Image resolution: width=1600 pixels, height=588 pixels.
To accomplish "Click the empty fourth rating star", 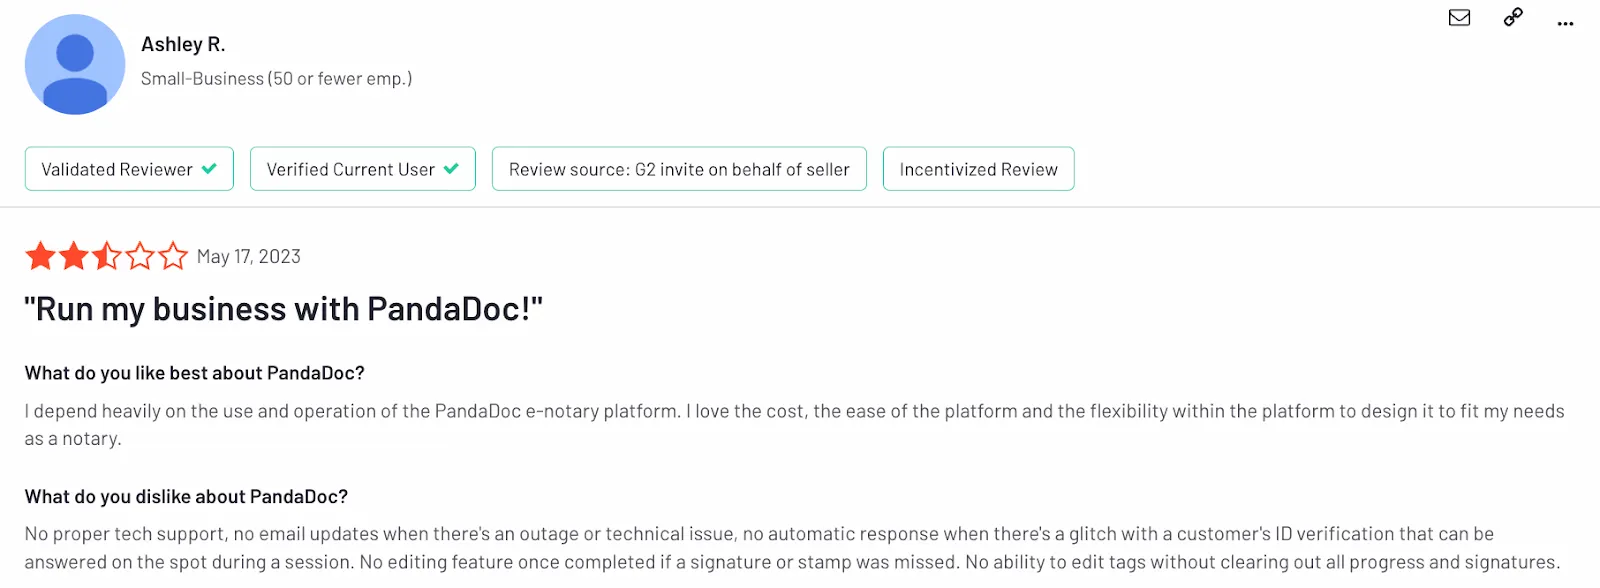I will point(141,256).
